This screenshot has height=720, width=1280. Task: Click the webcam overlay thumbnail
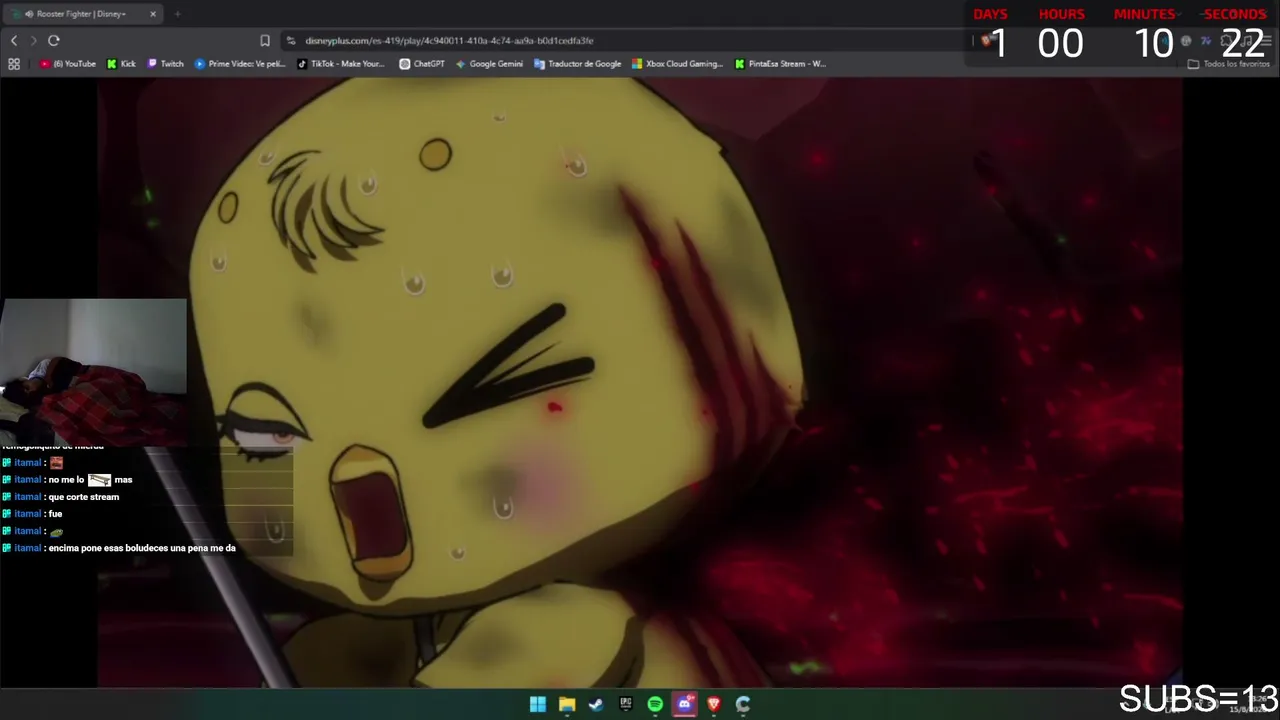(93, 371)
